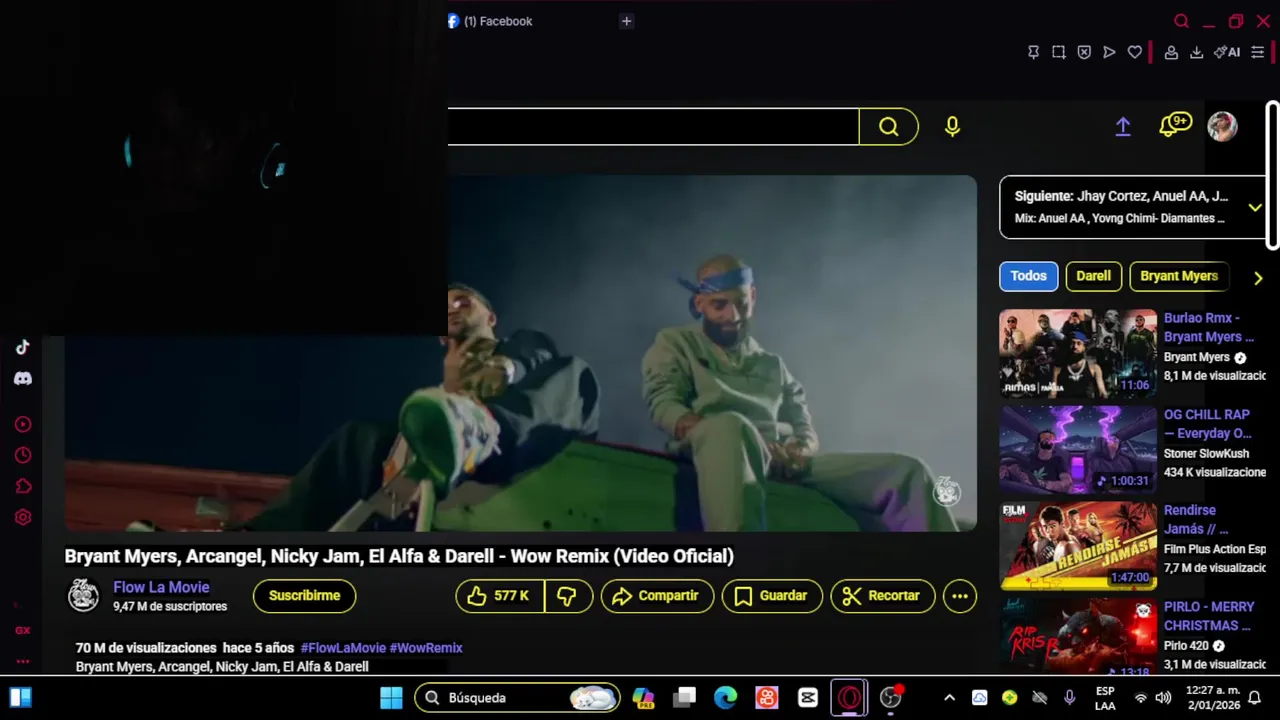The image size is (1280, 720).
Task: Open the extensions cube icon in sidebar
Action: tap(23, 486)
